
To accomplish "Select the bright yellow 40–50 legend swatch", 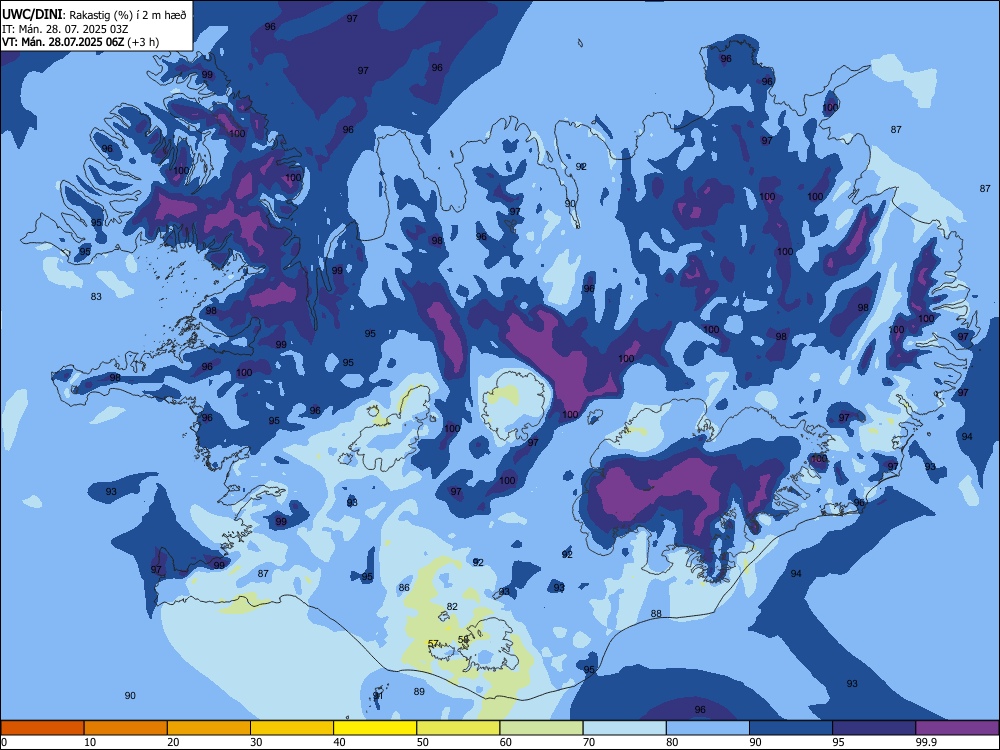I will pos(375,728).
